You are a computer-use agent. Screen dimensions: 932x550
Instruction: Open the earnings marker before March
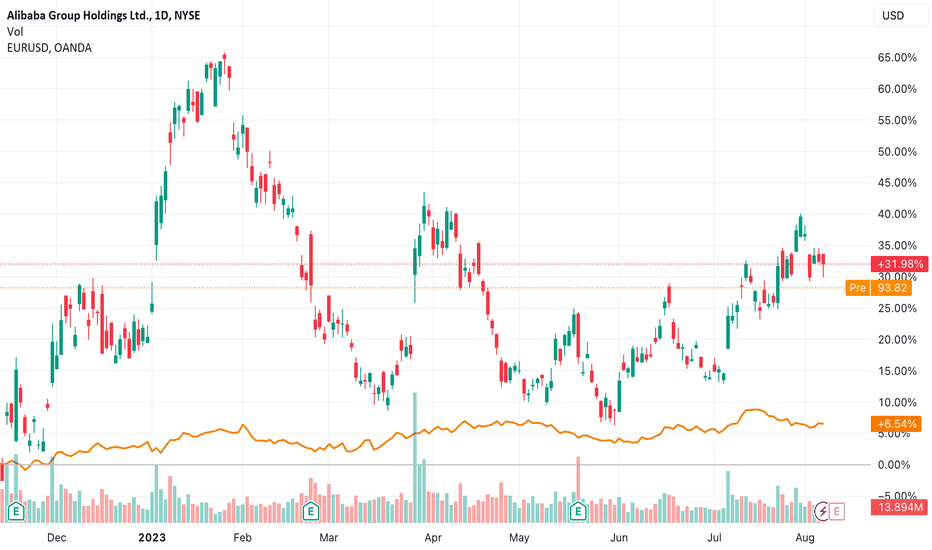coord(310,511)
